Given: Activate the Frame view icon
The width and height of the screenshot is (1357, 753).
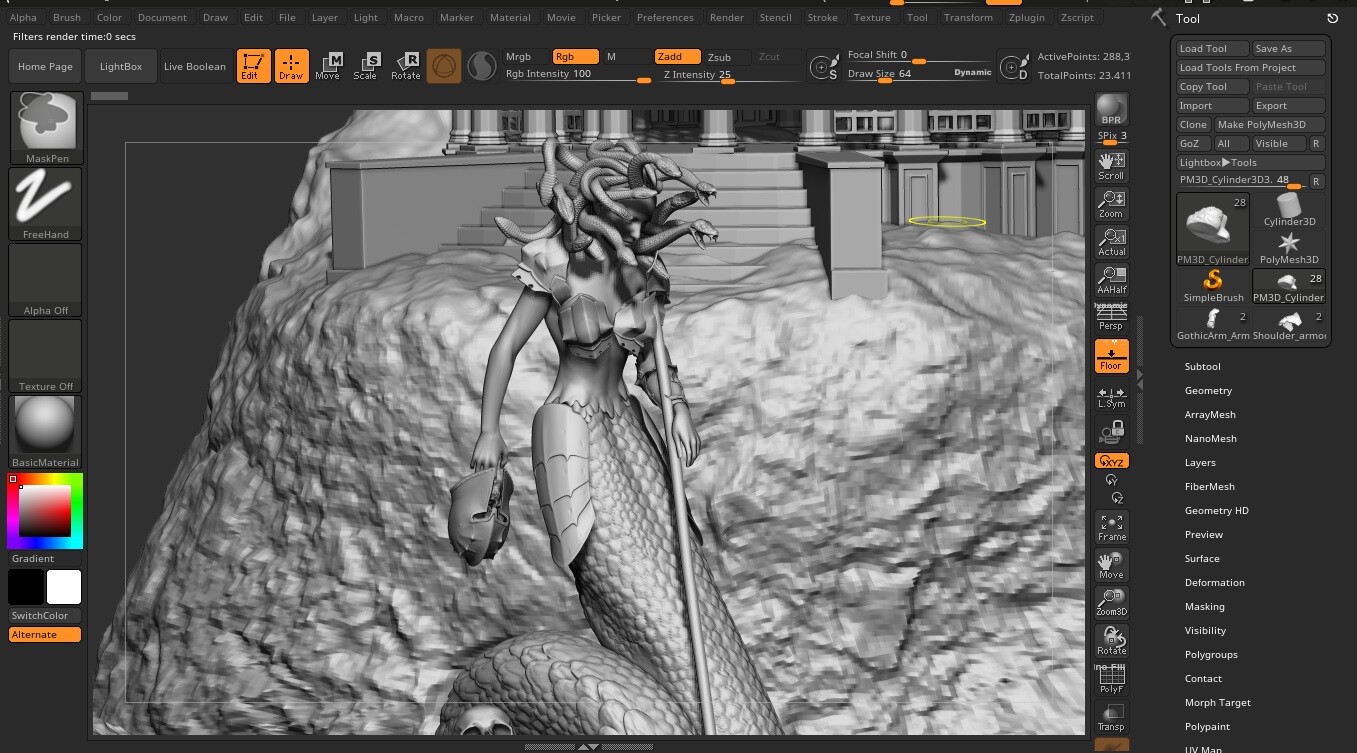Looking at the screenshot, I should click(1111, 527).
